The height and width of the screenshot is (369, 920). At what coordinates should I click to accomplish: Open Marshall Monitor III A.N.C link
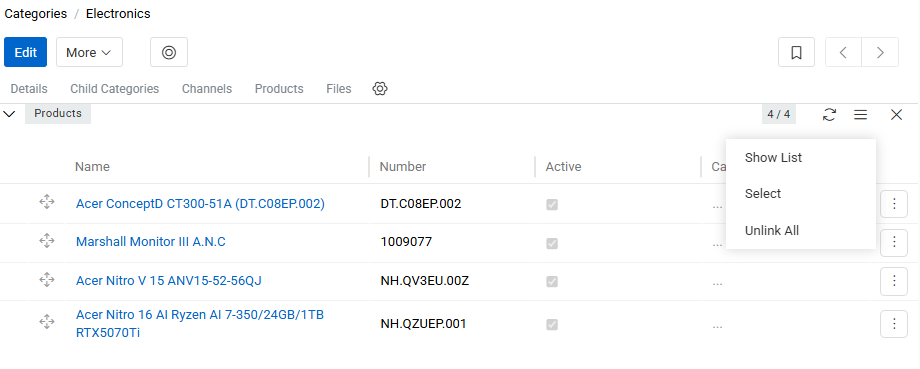click(151, 242)
